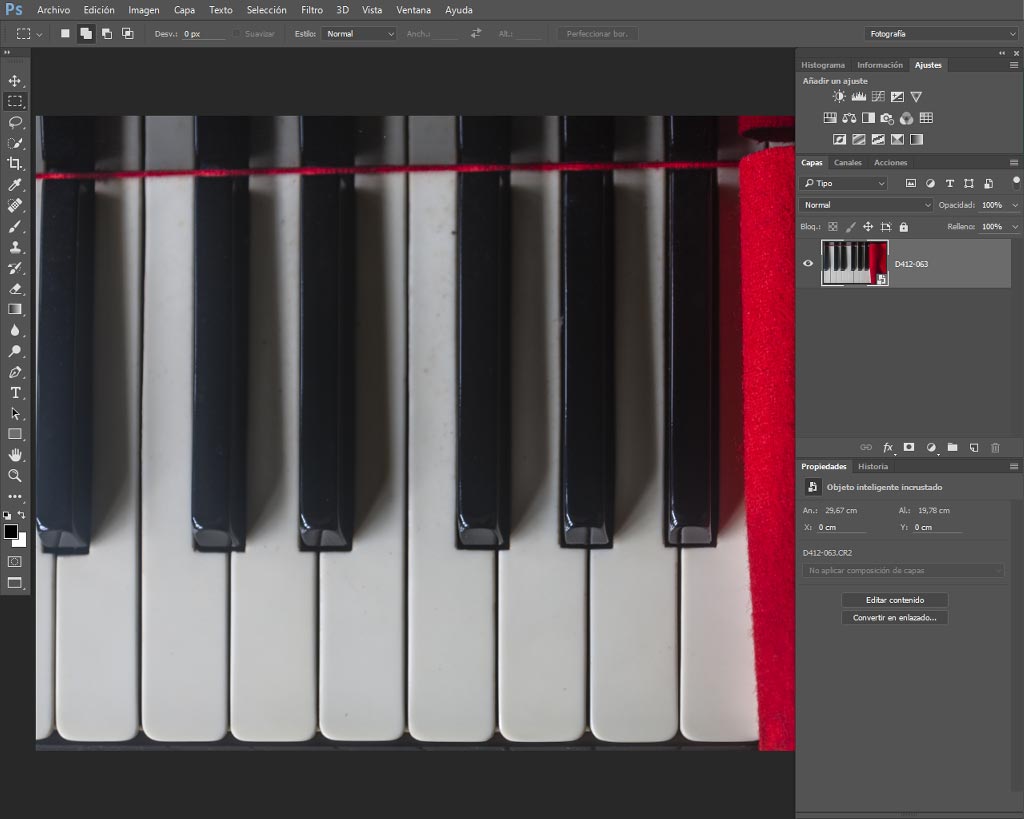Select the Eraser tool
Image resolution: width=1024 pixels, height=819 pixels.
pos(14,289)
